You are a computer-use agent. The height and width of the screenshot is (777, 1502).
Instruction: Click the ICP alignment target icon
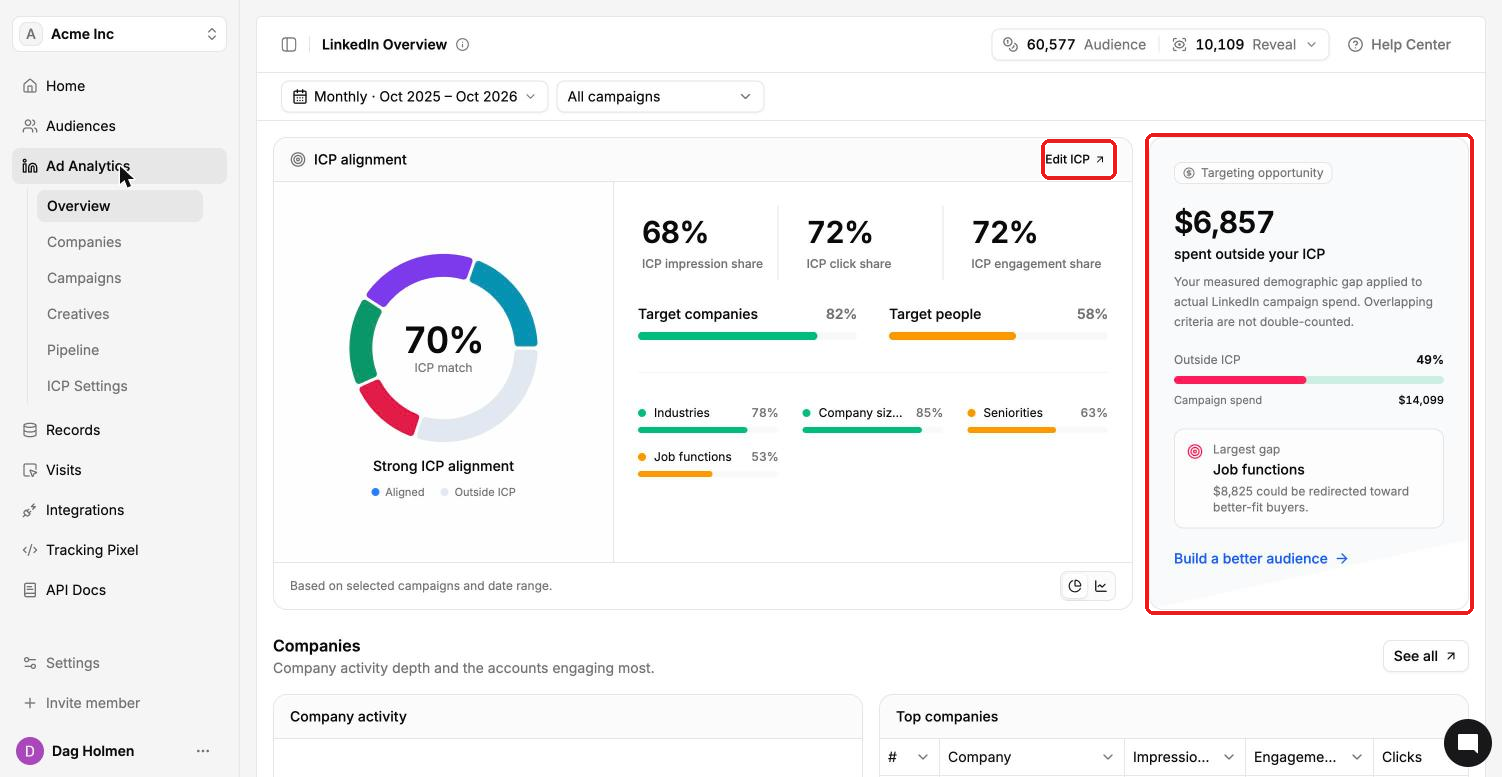coord(297,159)
